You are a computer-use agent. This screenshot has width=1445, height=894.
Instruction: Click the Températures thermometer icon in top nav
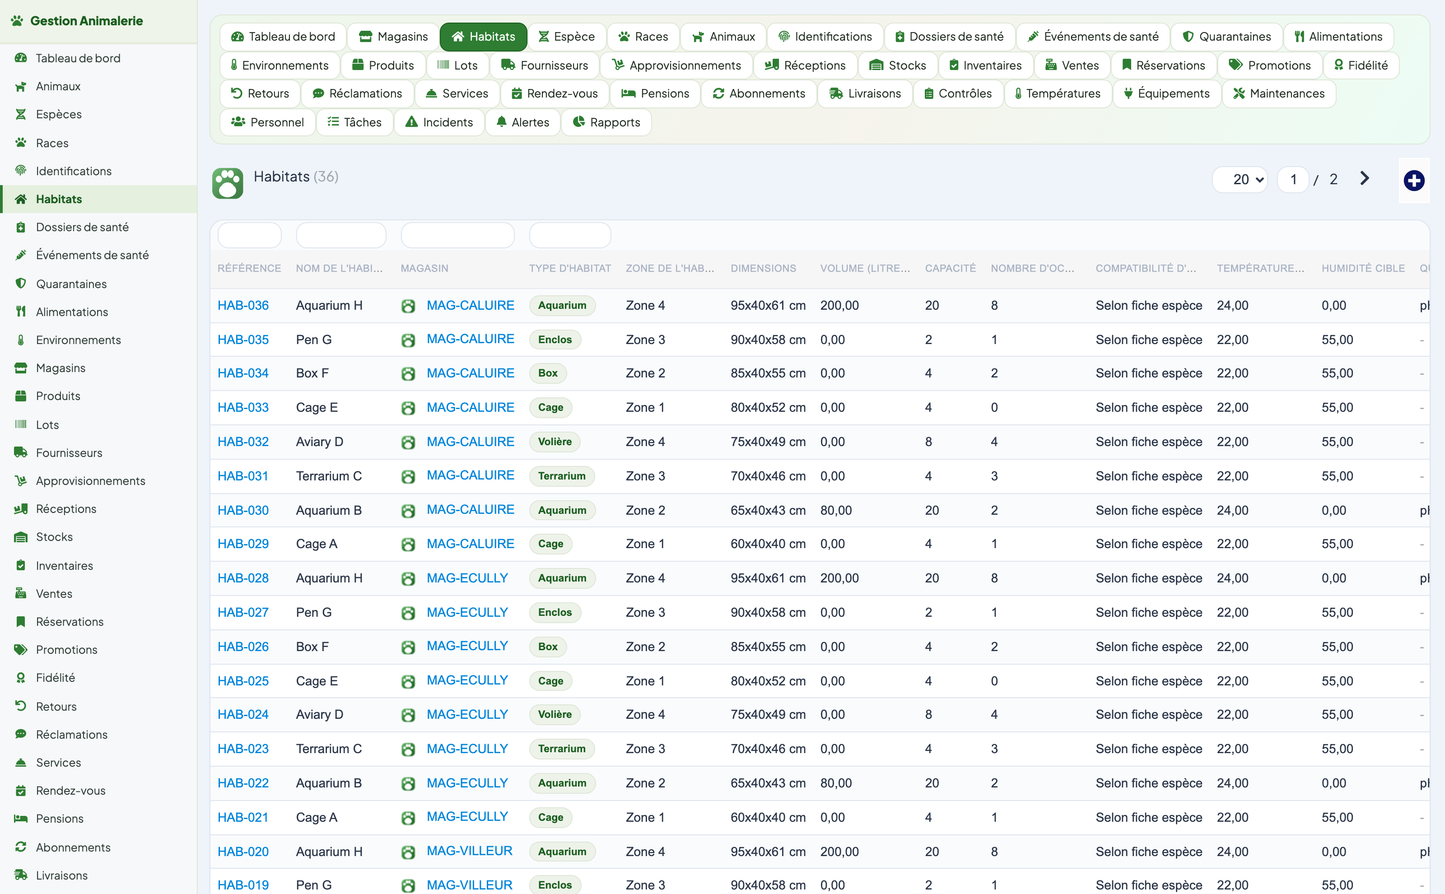click(1018, 94)
